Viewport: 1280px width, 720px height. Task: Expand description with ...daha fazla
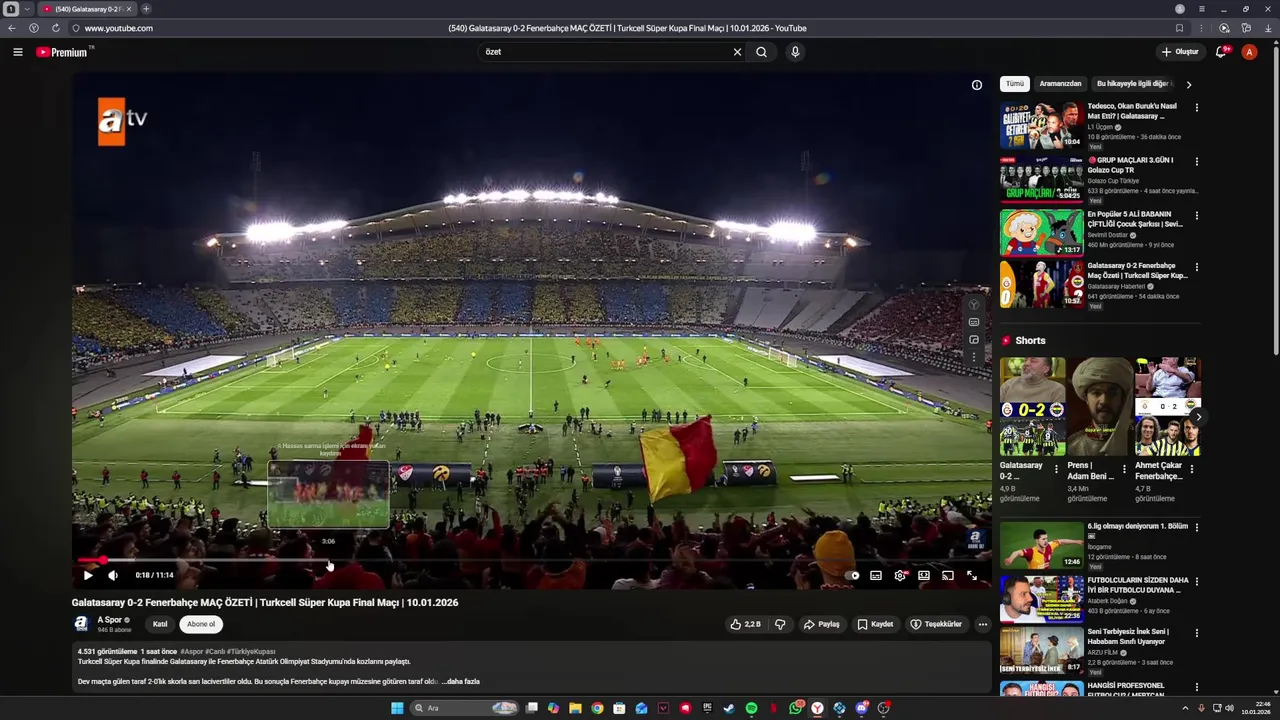[x=461, y=682]
